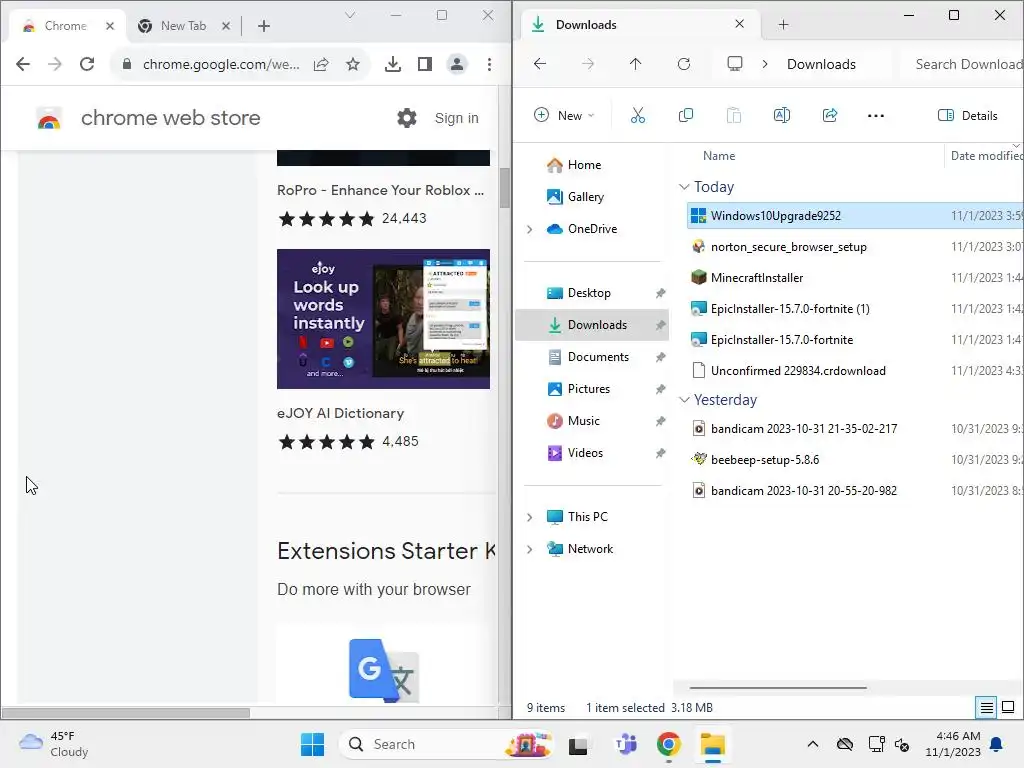
Task: Click the Chrome vertical scrollbar thumb
Action: (504, 188)
